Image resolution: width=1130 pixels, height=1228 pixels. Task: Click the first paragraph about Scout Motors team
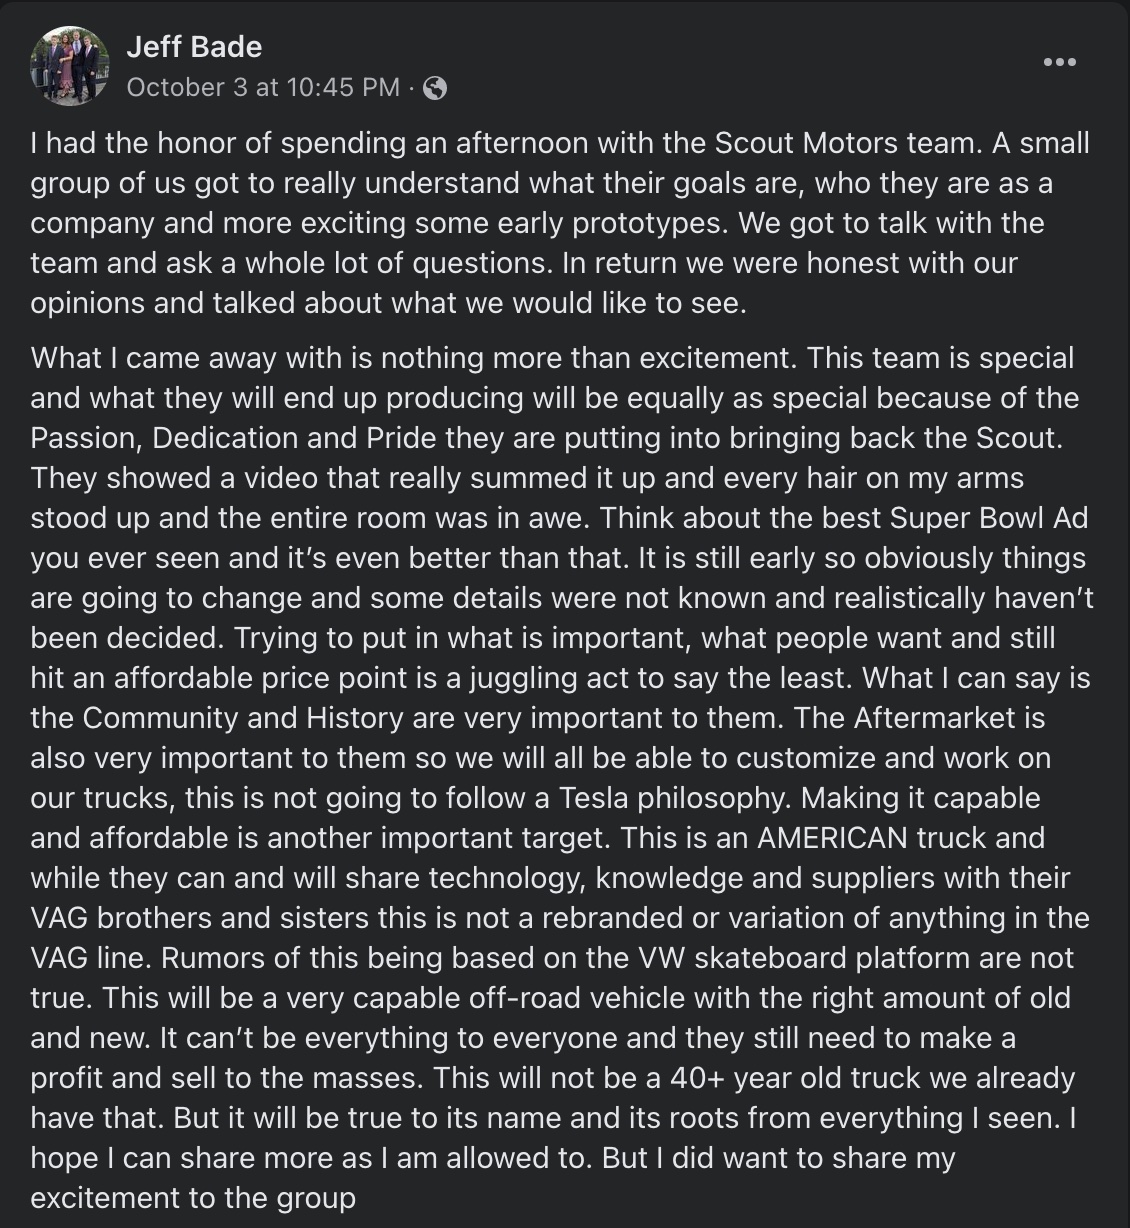click(x=560, y=223)
